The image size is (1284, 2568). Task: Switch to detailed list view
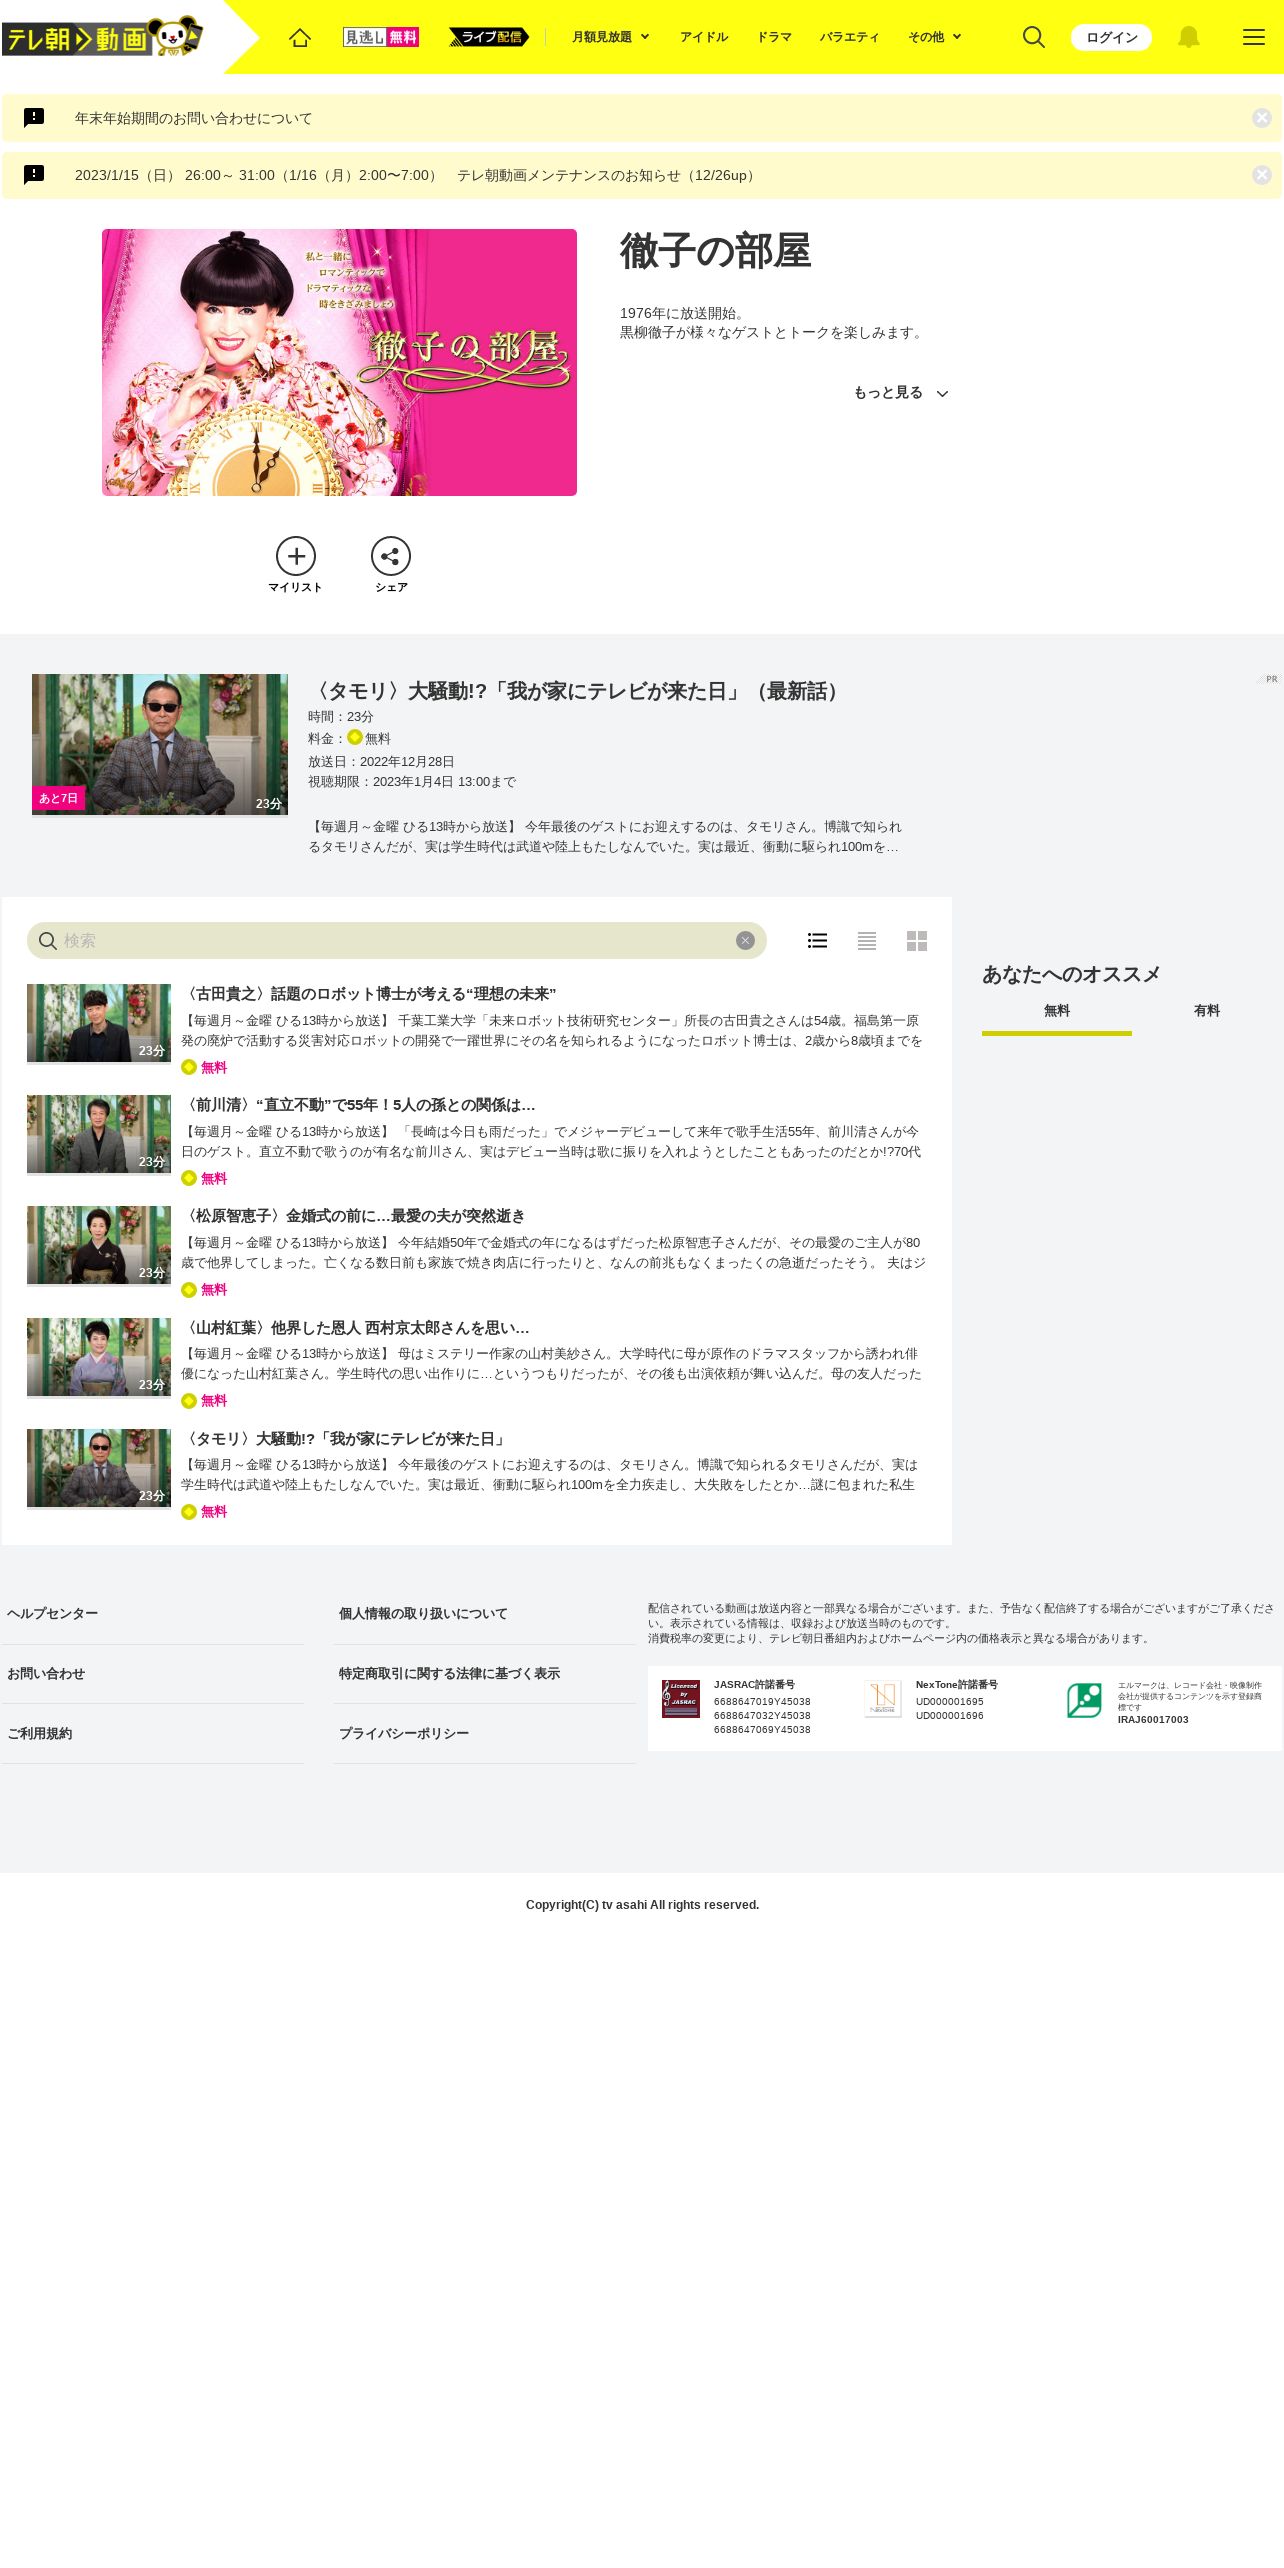coord(817,941)
